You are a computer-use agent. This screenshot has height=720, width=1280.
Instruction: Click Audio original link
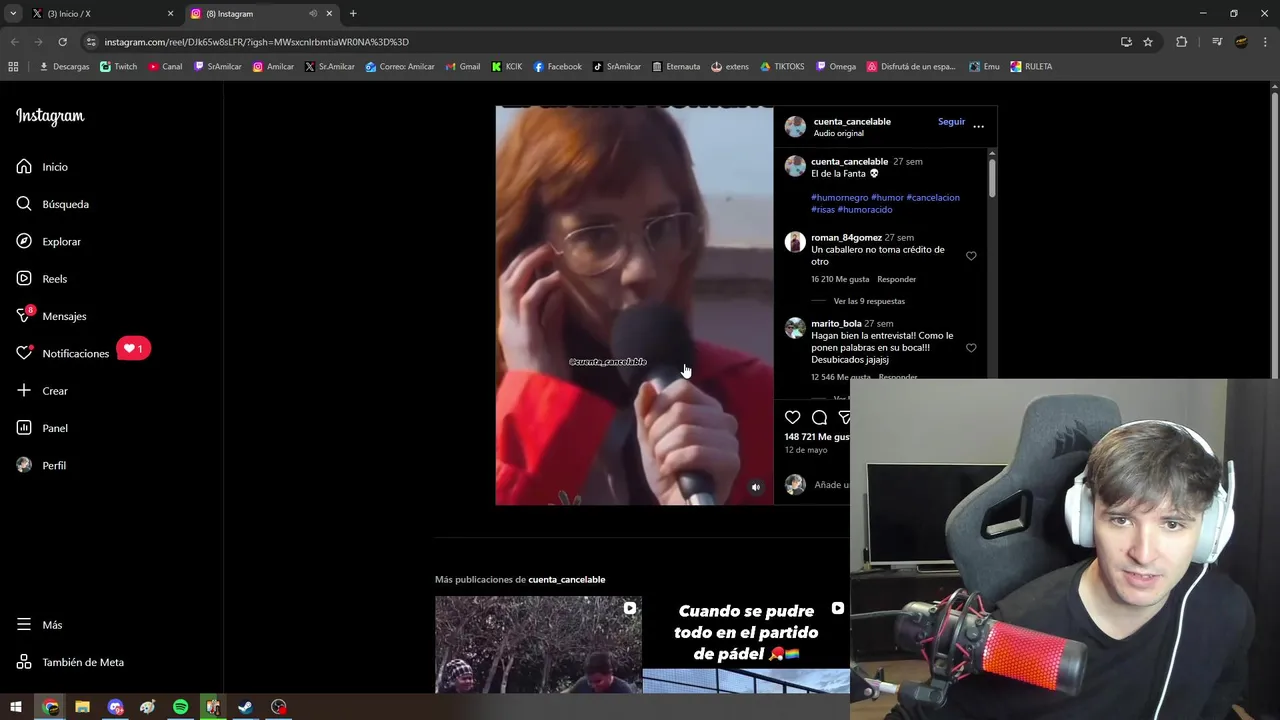[838, 133]
